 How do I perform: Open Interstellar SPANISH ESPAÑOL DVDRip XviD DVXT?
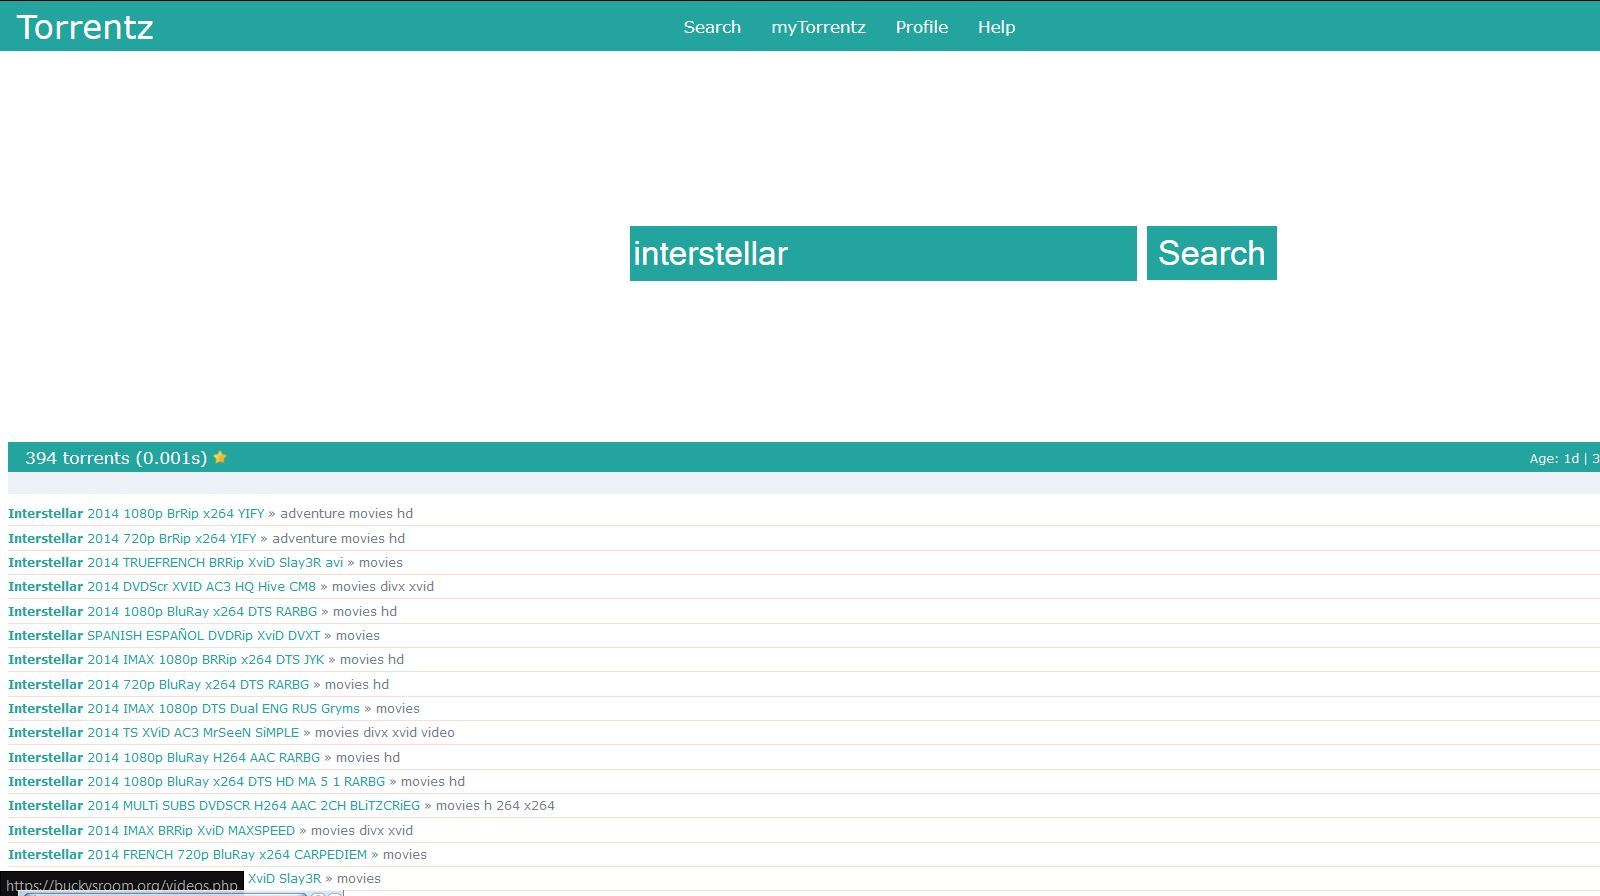point(164,635)
